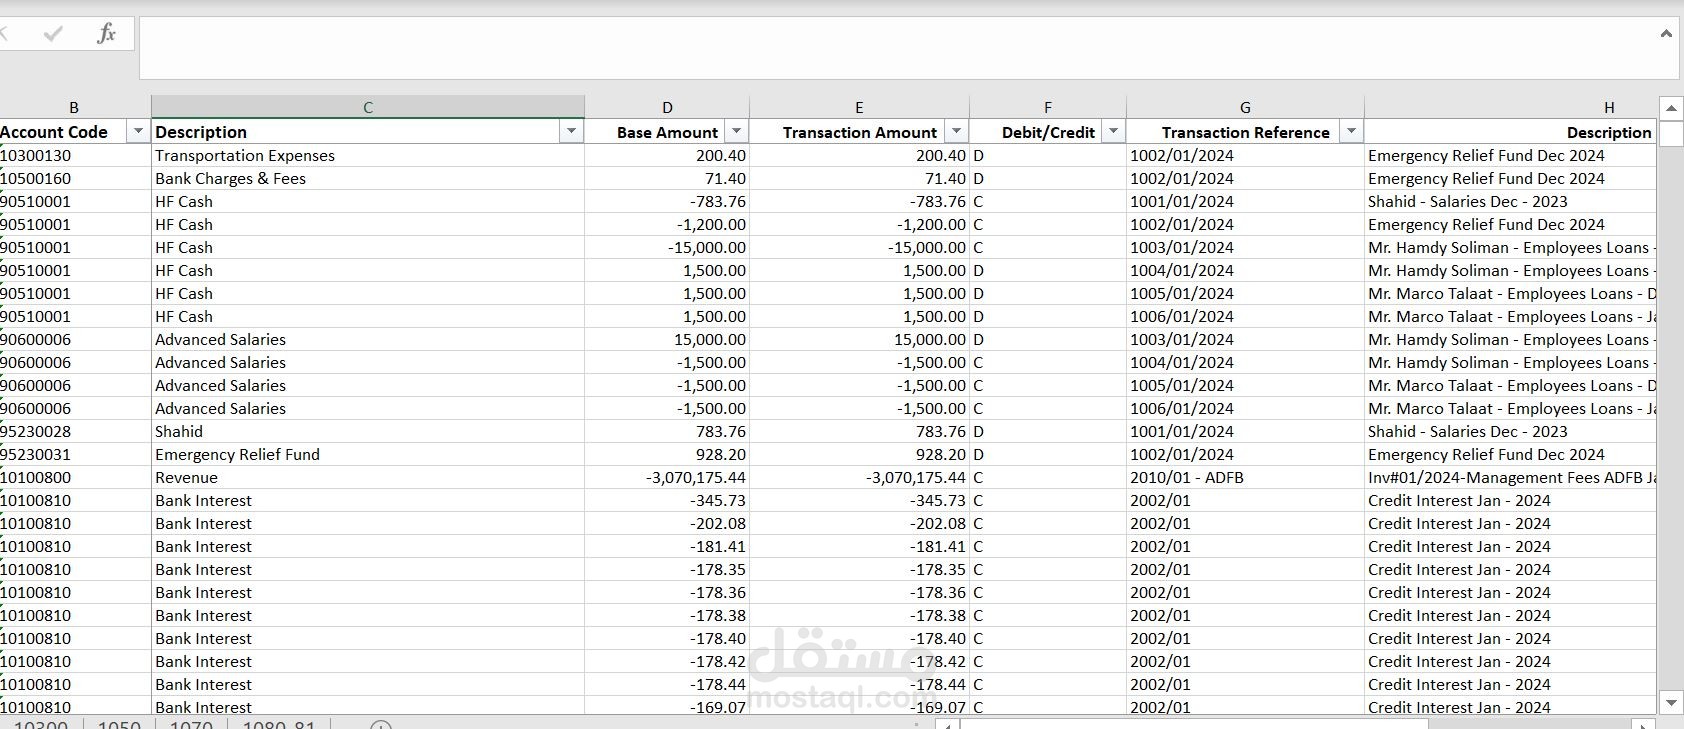Image resolution: width=1684 pixels, height=729 pixels.
Task: Select Base Amount cell '-345.73'
Action: coord(667,500)
